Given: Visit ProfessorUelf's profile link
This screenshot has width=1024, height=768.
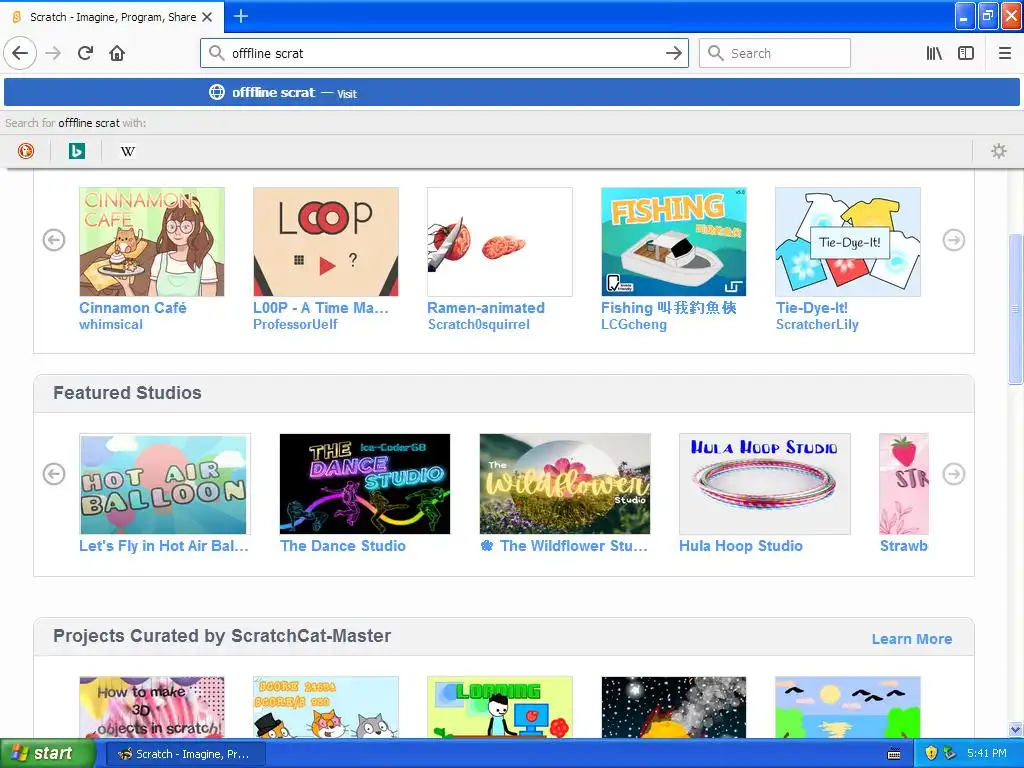Looking at the screenshot, I should coord(295,325).
